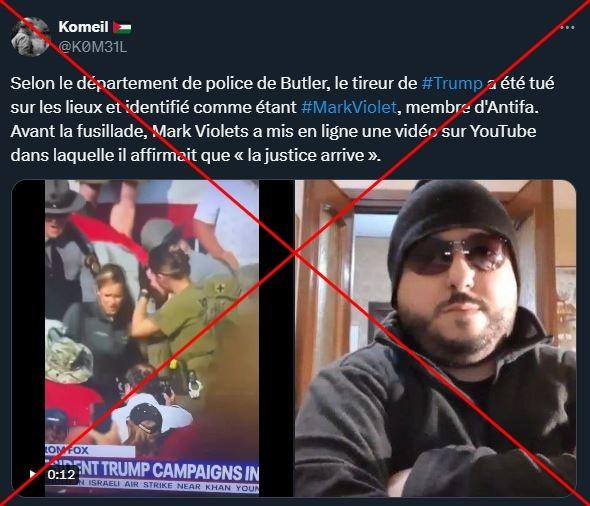Click the tweet body text to expand tweet

(x=282, y=119)
